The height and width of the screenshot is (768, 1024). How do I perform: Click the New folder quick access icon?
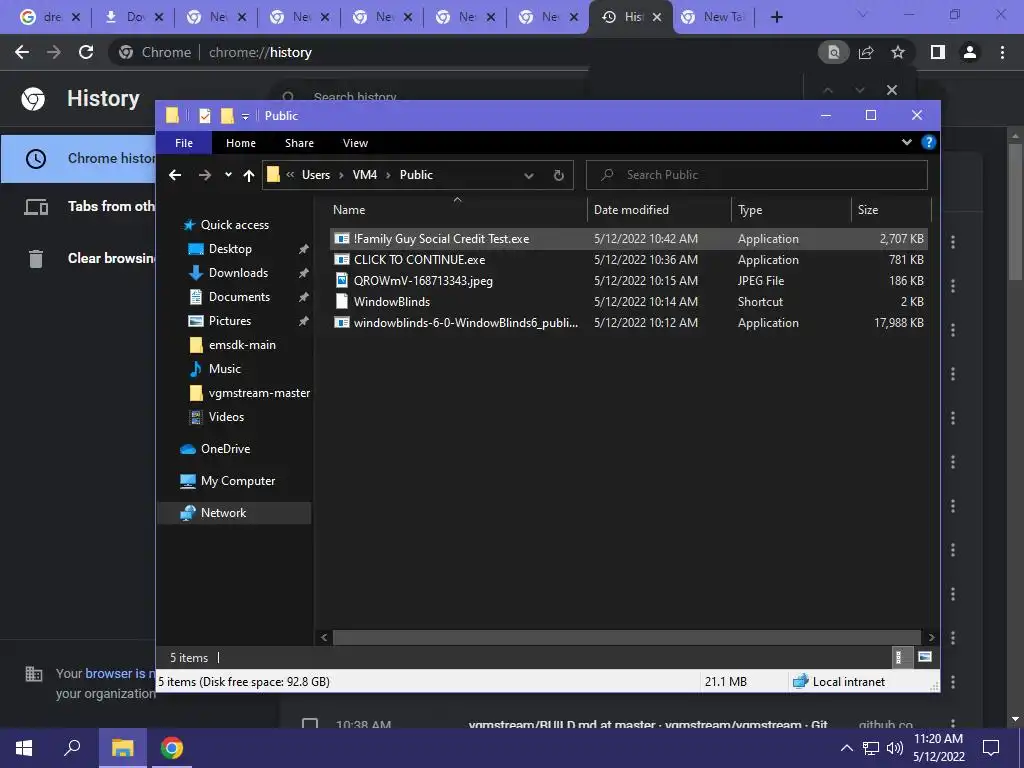point(227,116)
